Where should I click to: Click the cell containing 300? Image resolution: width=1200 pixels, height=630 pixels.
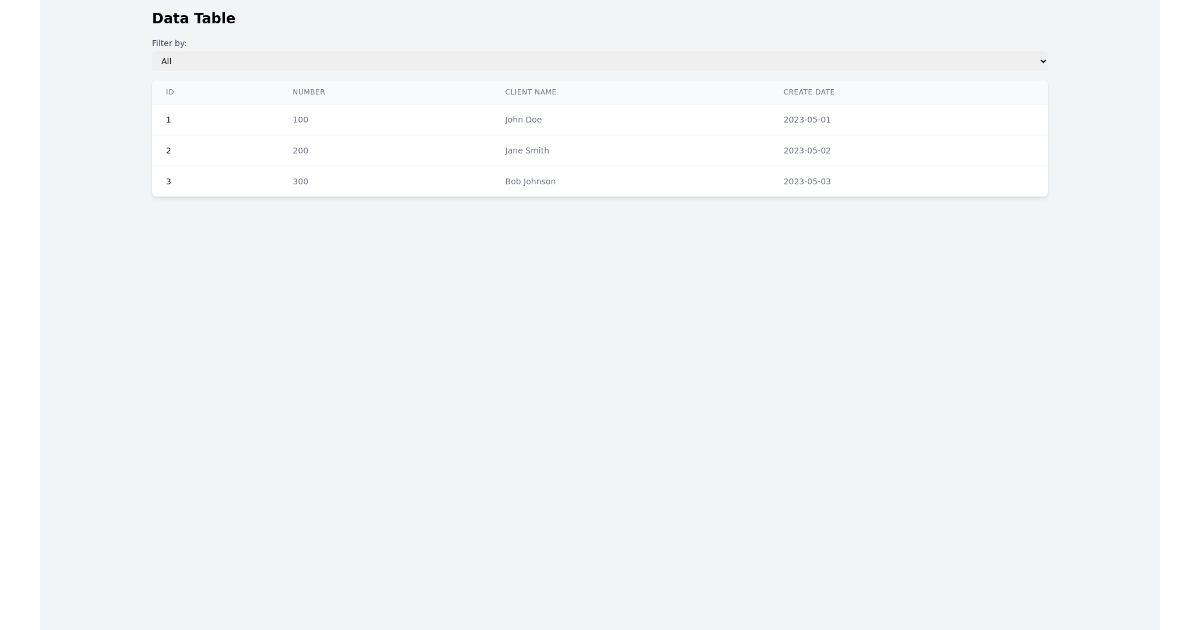coord(300,181)
